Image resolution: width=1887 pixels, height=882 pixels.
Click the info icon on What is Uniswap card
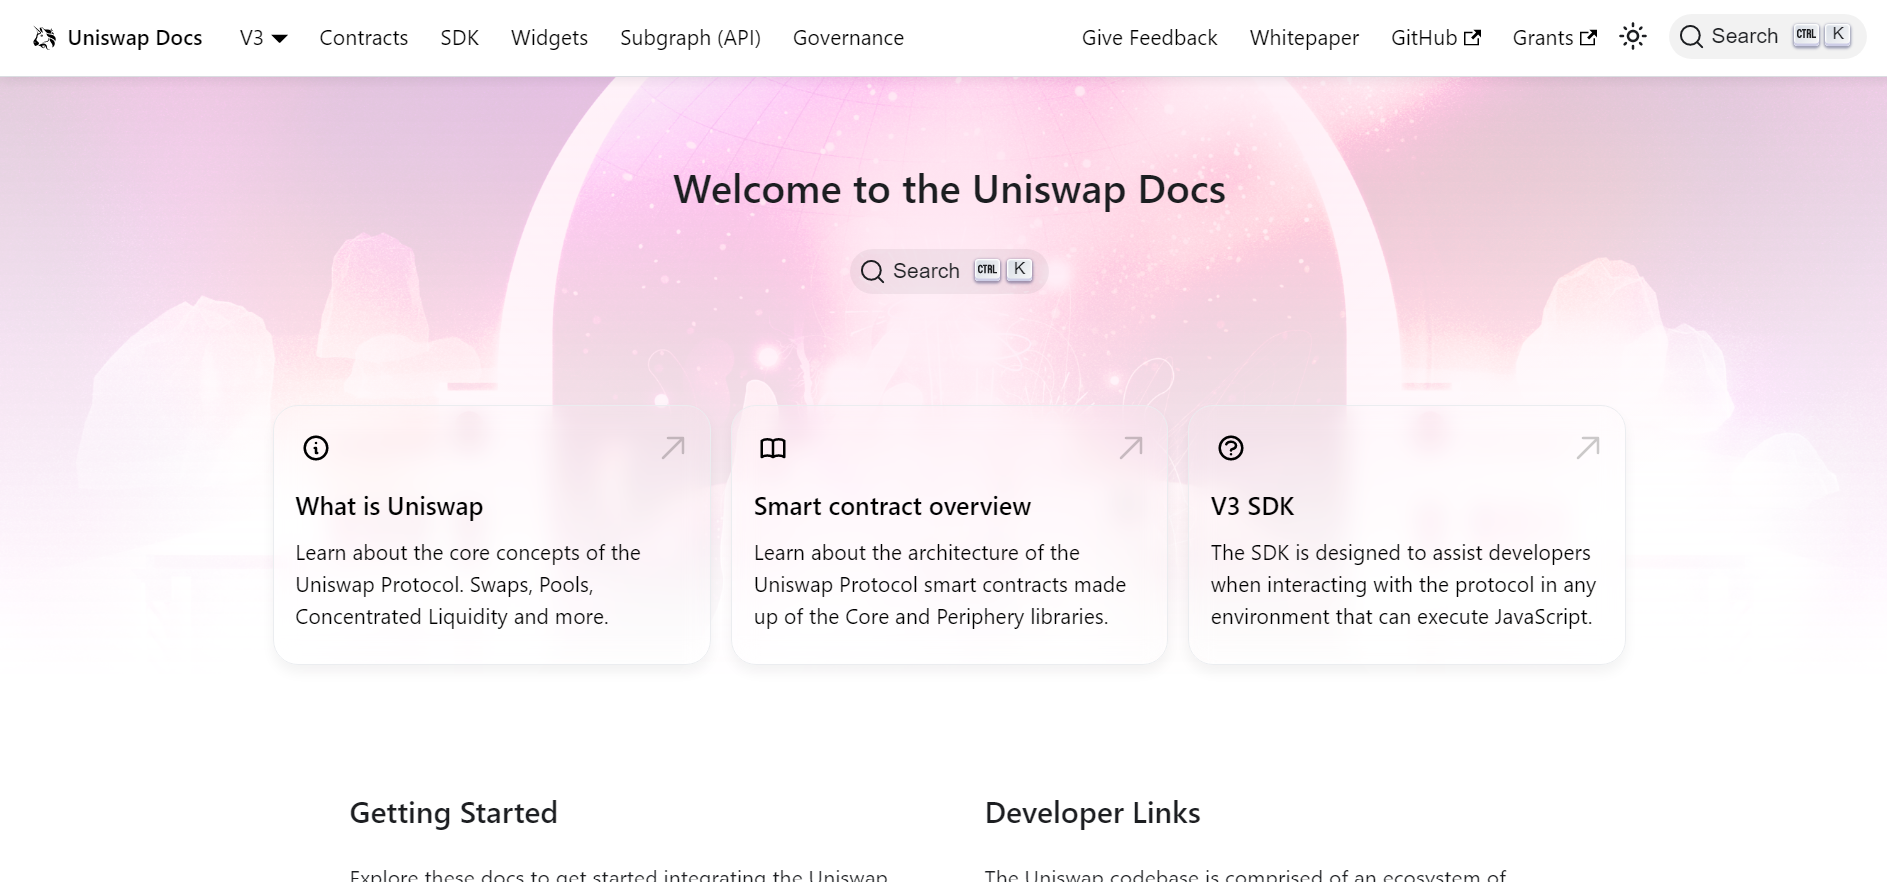tap(316, 448)
